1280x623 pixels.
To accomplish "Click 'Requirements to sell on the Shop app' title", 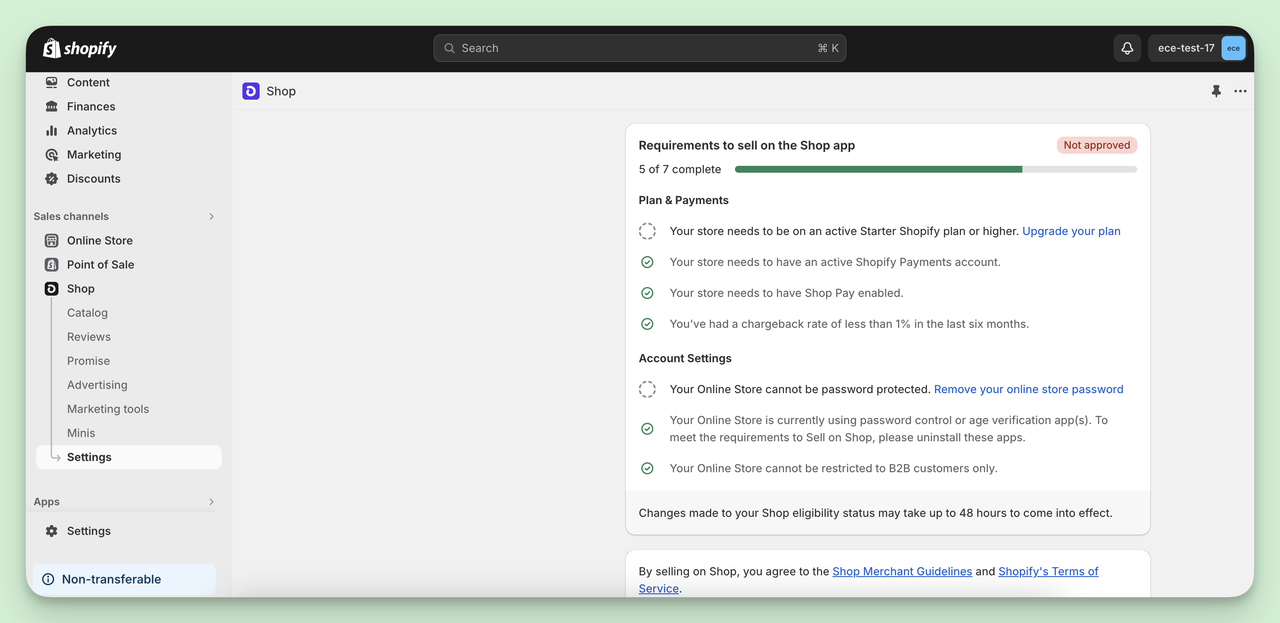I will [747, 145].
